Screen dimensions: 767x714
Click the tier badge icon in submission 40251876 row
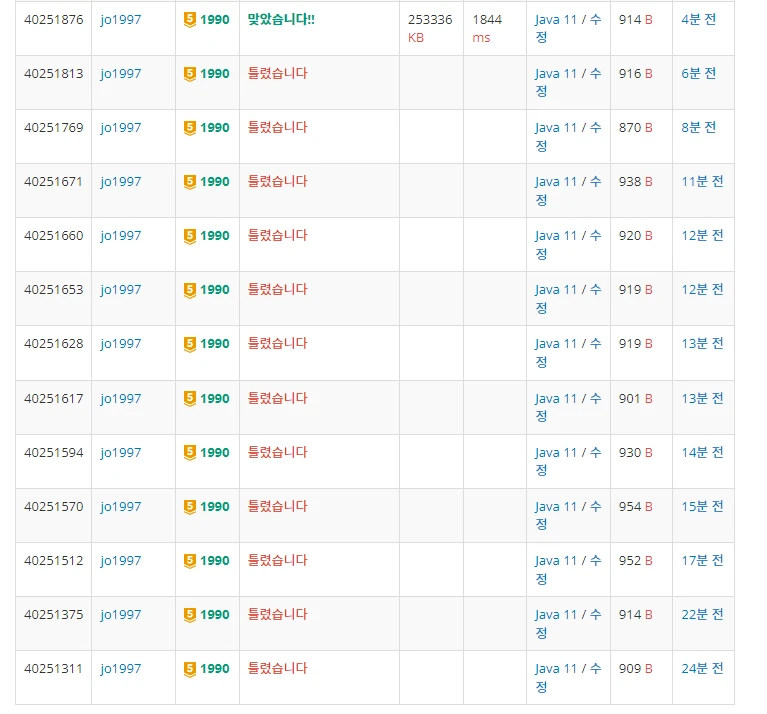(190, 20)
